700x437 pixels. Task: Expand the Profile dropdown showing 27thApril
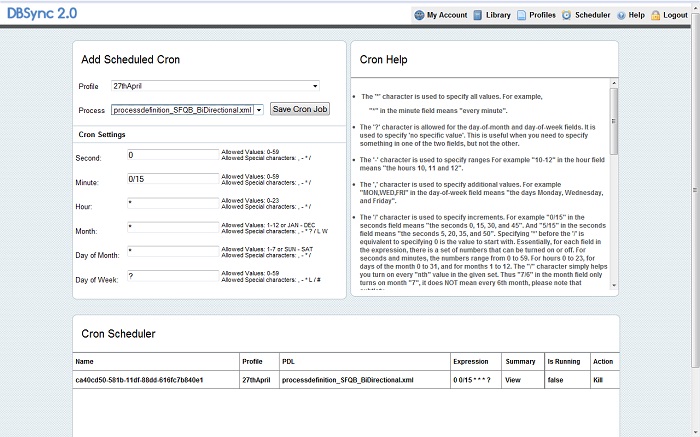(215, 86)
